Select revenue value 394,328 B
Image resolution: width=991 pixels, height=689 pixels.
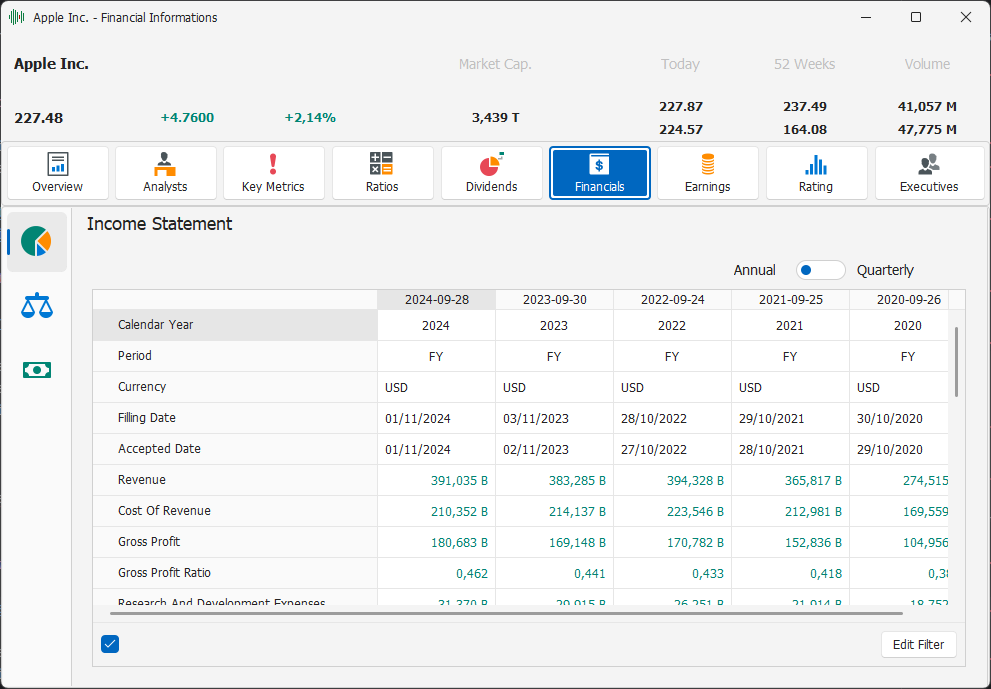click(x=695, y=481)
